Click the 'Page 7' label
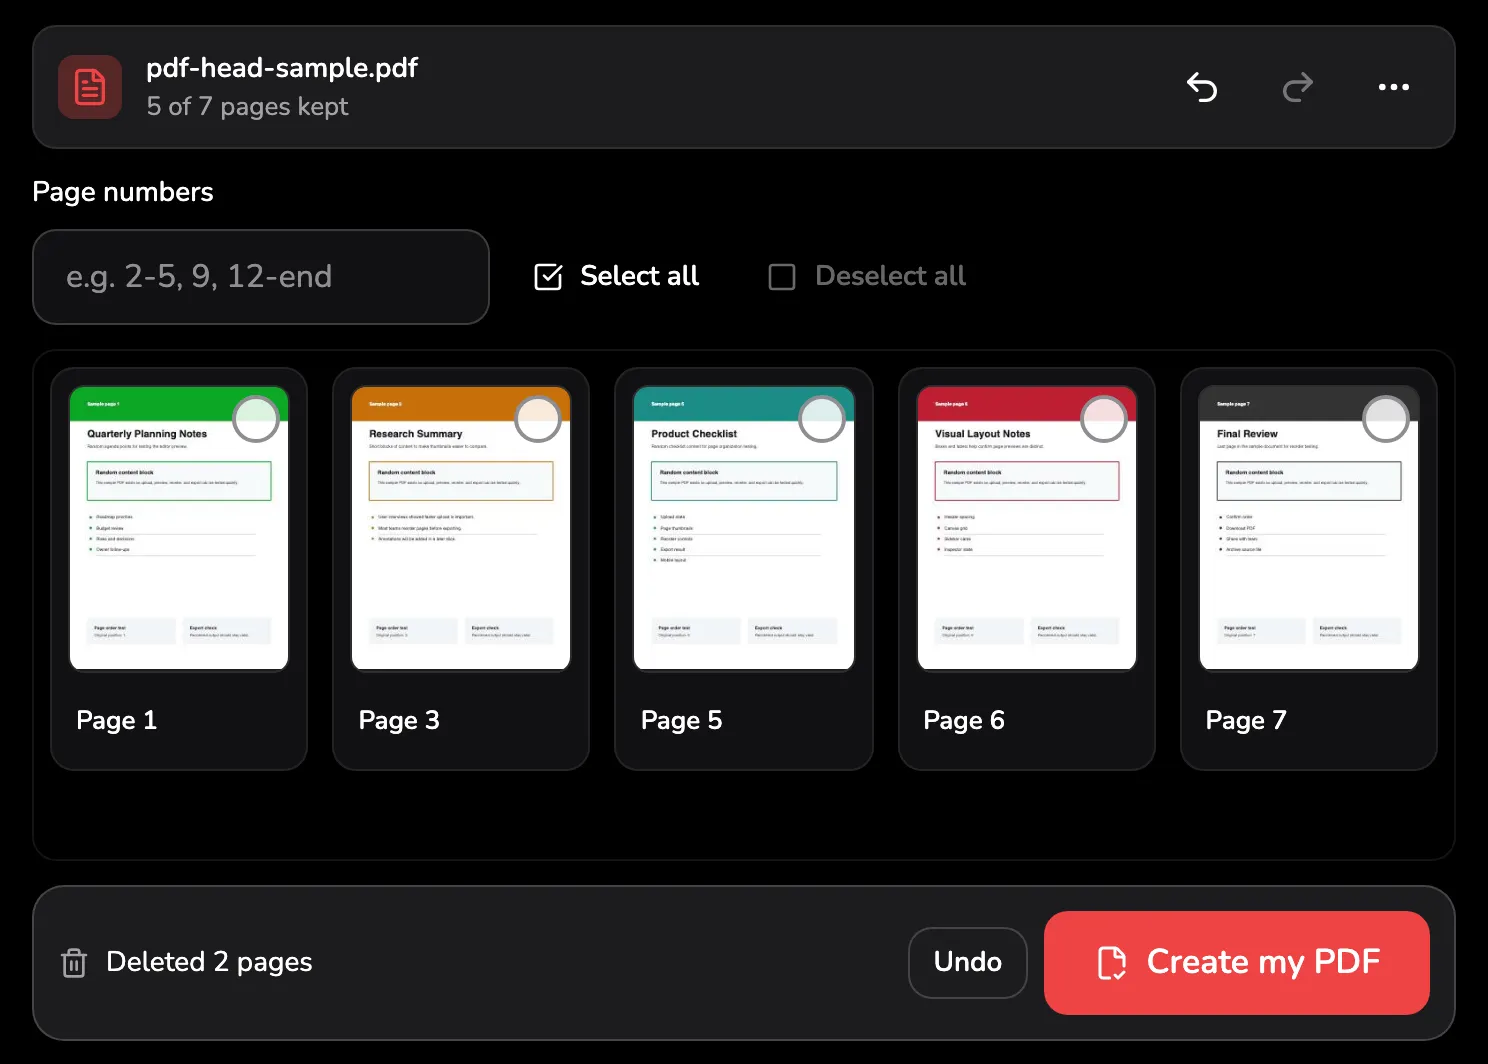Image resolution: width=1488 pixels, height=1064 pixels. click(1246, 720)
